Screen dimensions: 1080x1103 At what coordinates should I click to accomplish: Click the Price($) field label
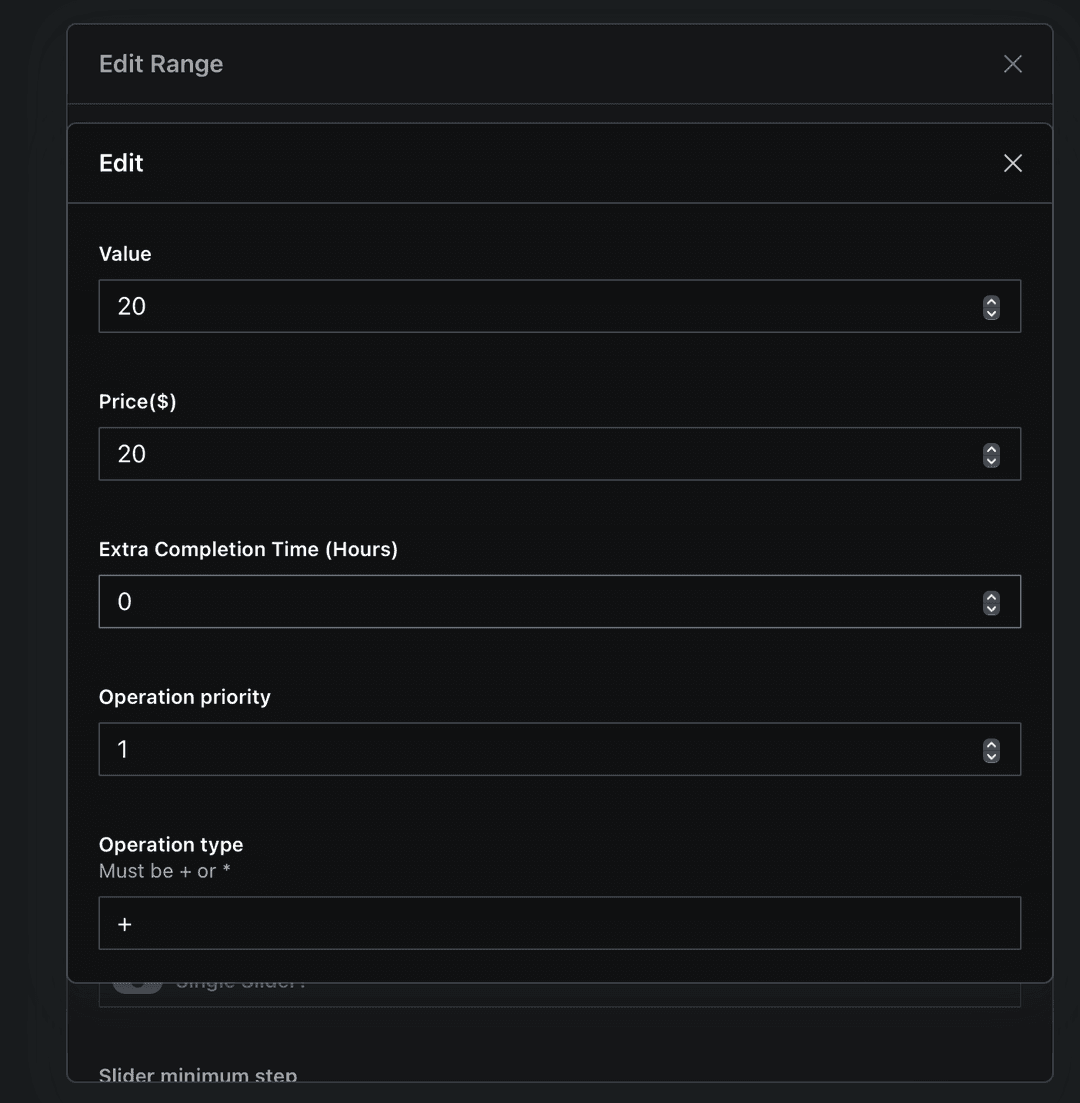[x=137, y=402]
